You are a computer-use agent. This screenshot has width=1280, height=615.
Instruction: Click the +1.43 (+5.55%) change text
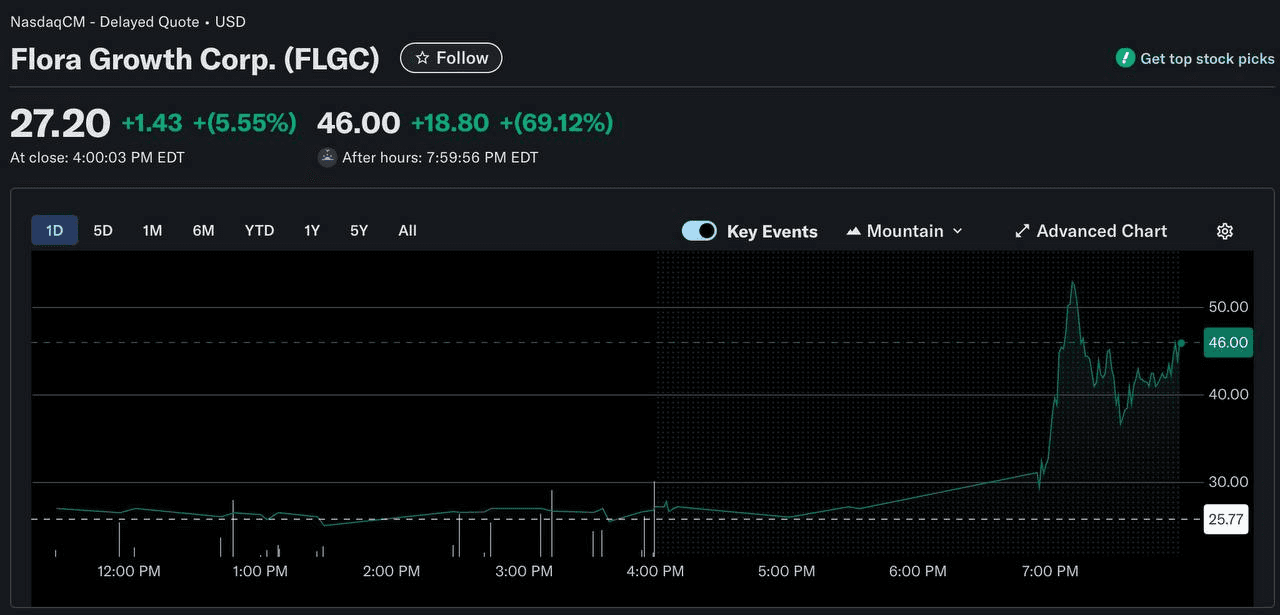tap(209, 123)
